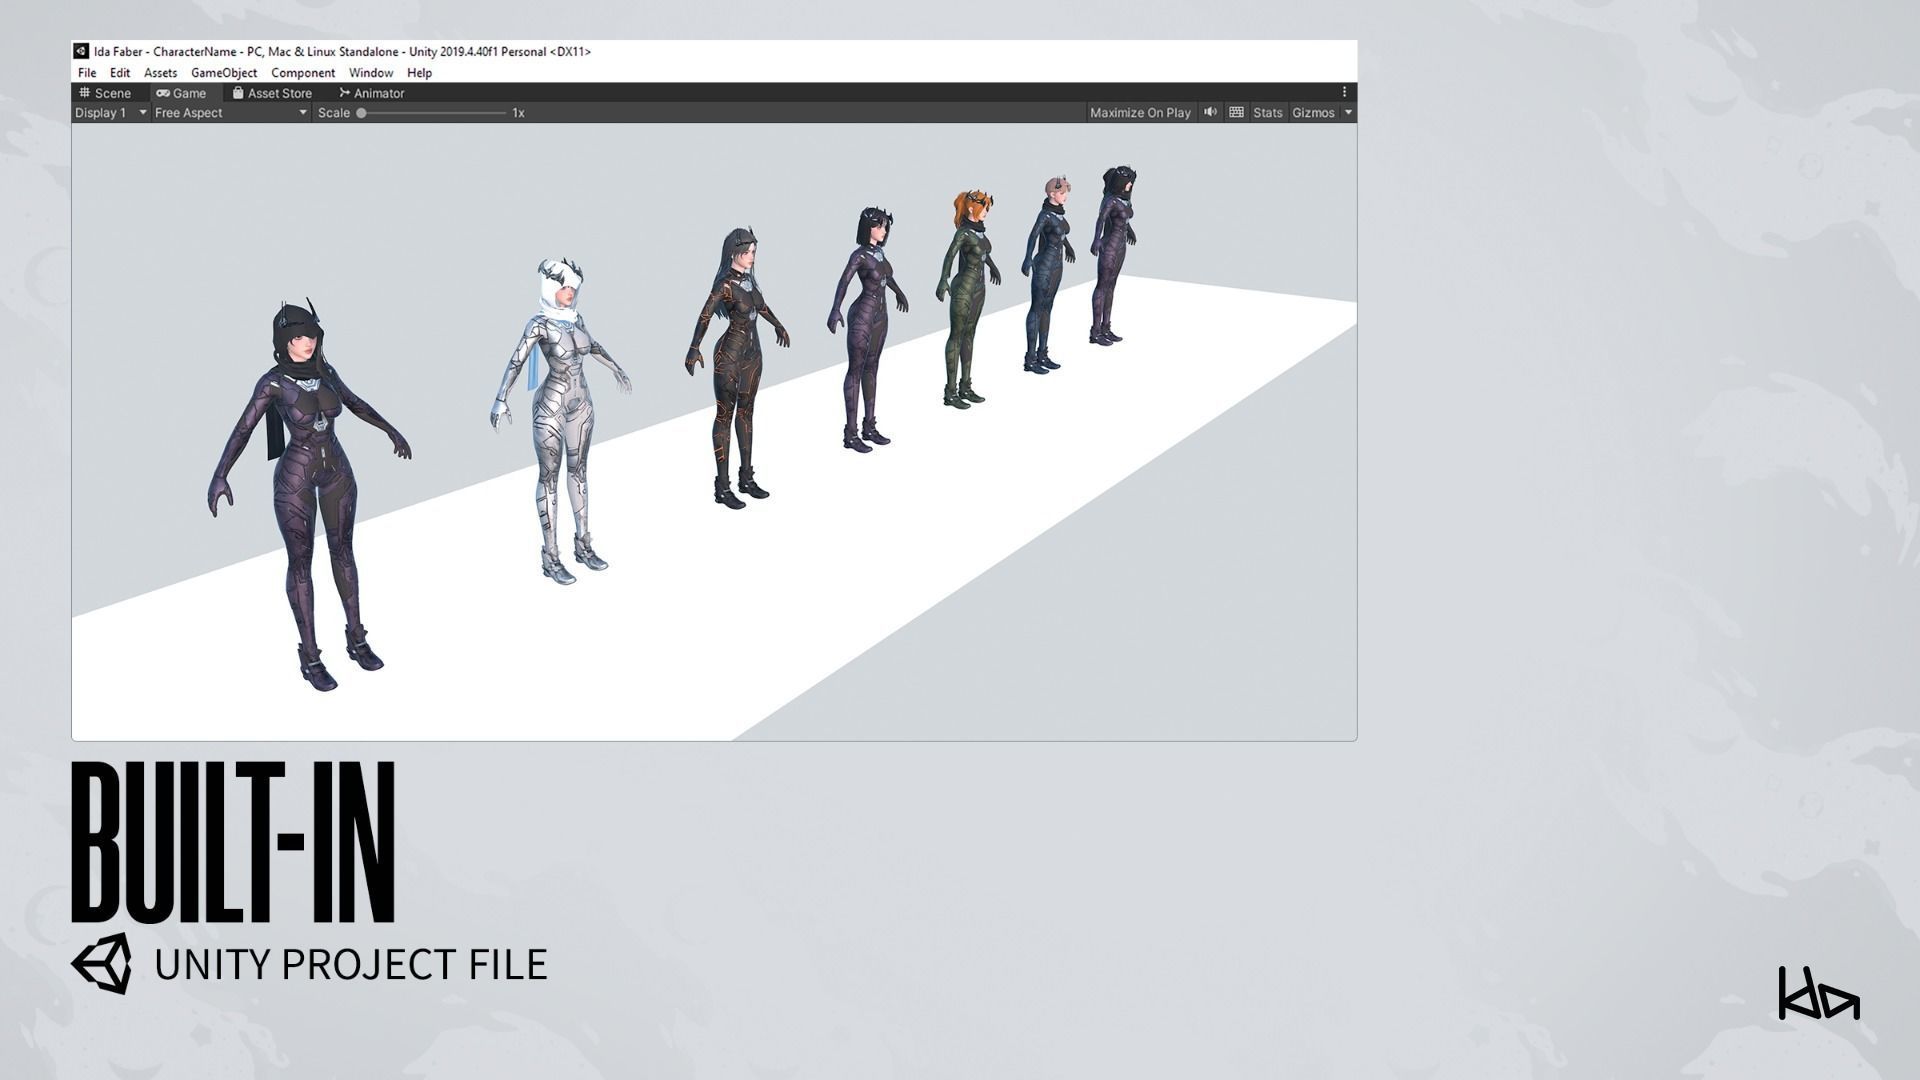Switch to the Animator tab
The image size is (1920, 1080).
[372, 93]
